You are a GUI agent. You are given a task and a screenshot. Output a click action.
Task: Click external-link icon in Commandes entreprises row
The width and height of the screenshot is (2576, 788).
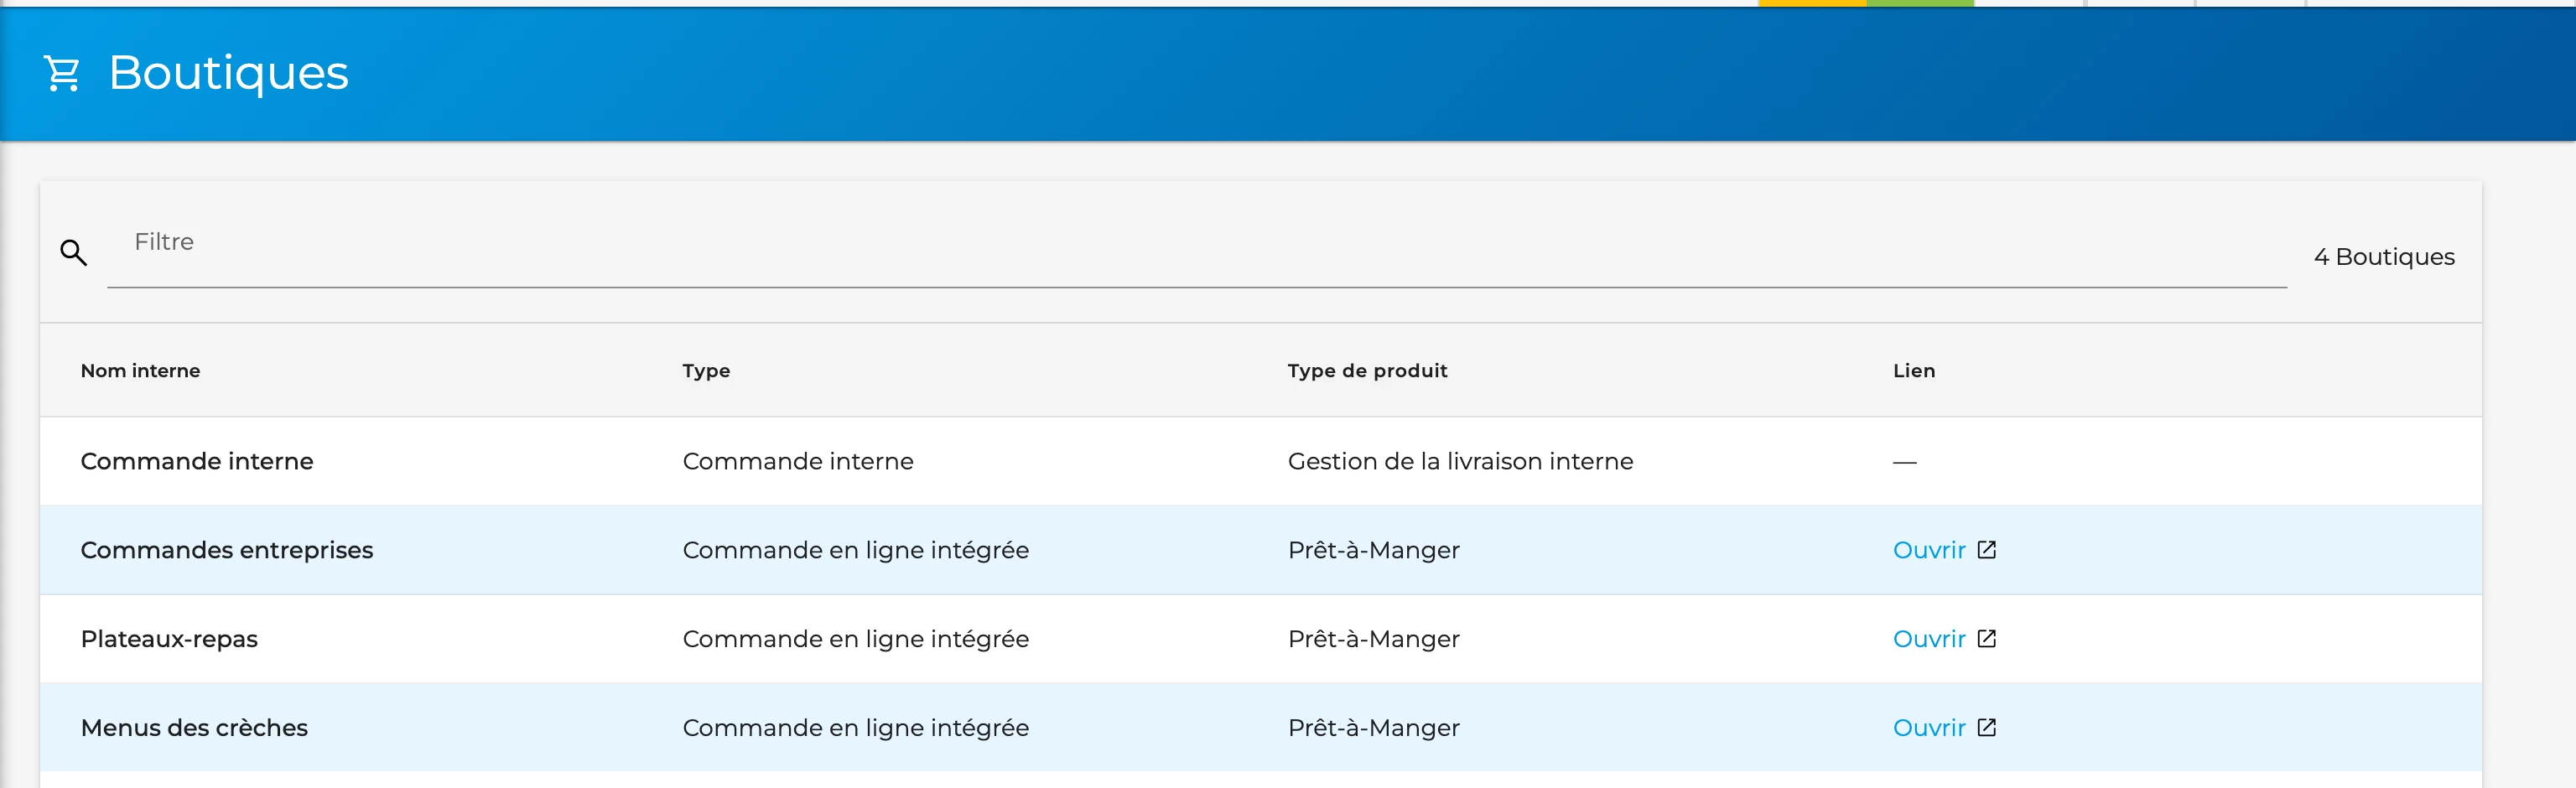(1986, 550)
